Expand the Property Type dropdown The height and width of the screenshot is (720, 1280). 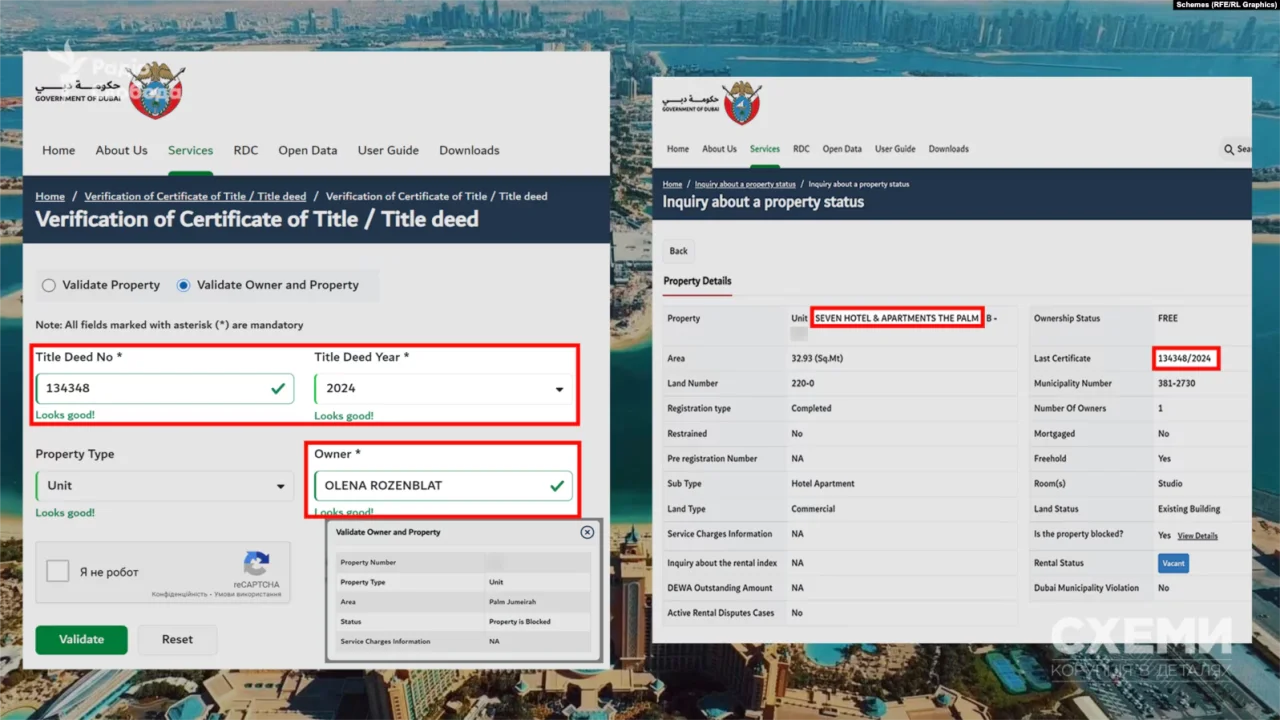164,486
